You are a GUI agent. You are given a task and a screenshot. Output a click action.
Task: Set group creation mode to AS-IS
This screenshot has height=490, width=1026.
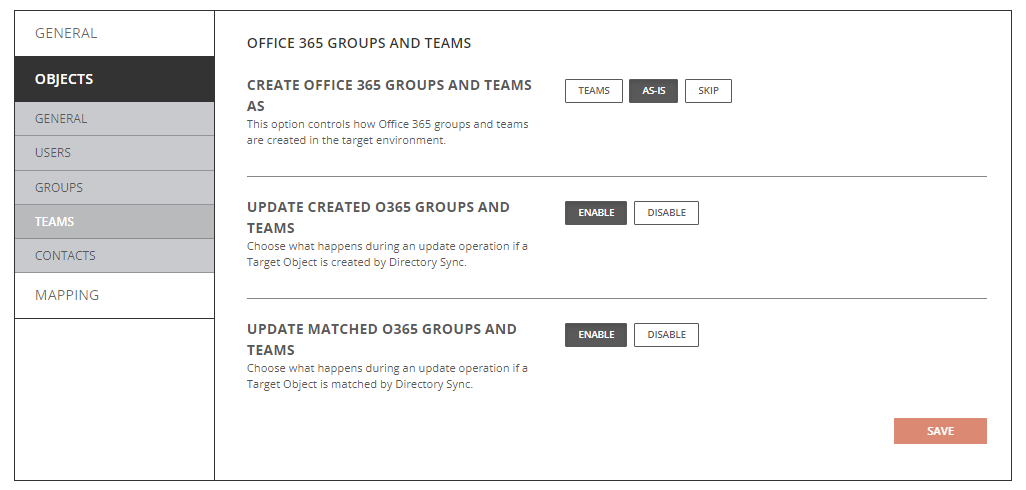(x=654, y=91)
